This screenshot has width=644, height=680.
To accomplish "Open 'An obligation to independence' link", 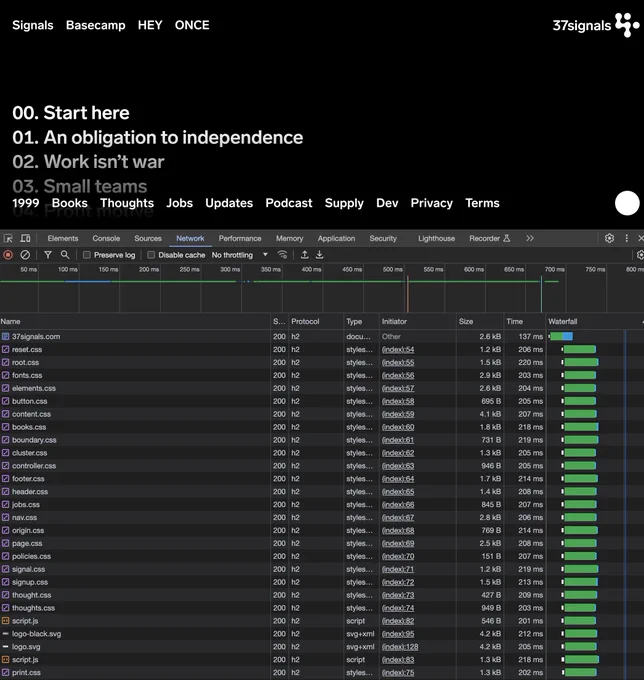I will point(157,137).
